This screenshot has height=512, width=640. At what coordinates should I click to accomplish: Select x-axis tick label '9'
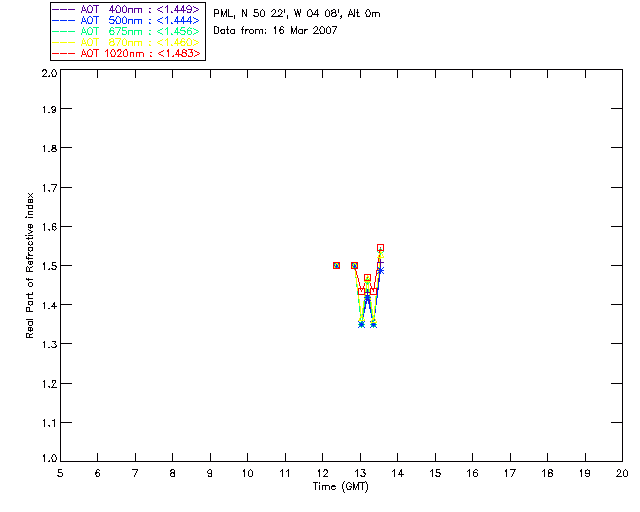[210, 473]
